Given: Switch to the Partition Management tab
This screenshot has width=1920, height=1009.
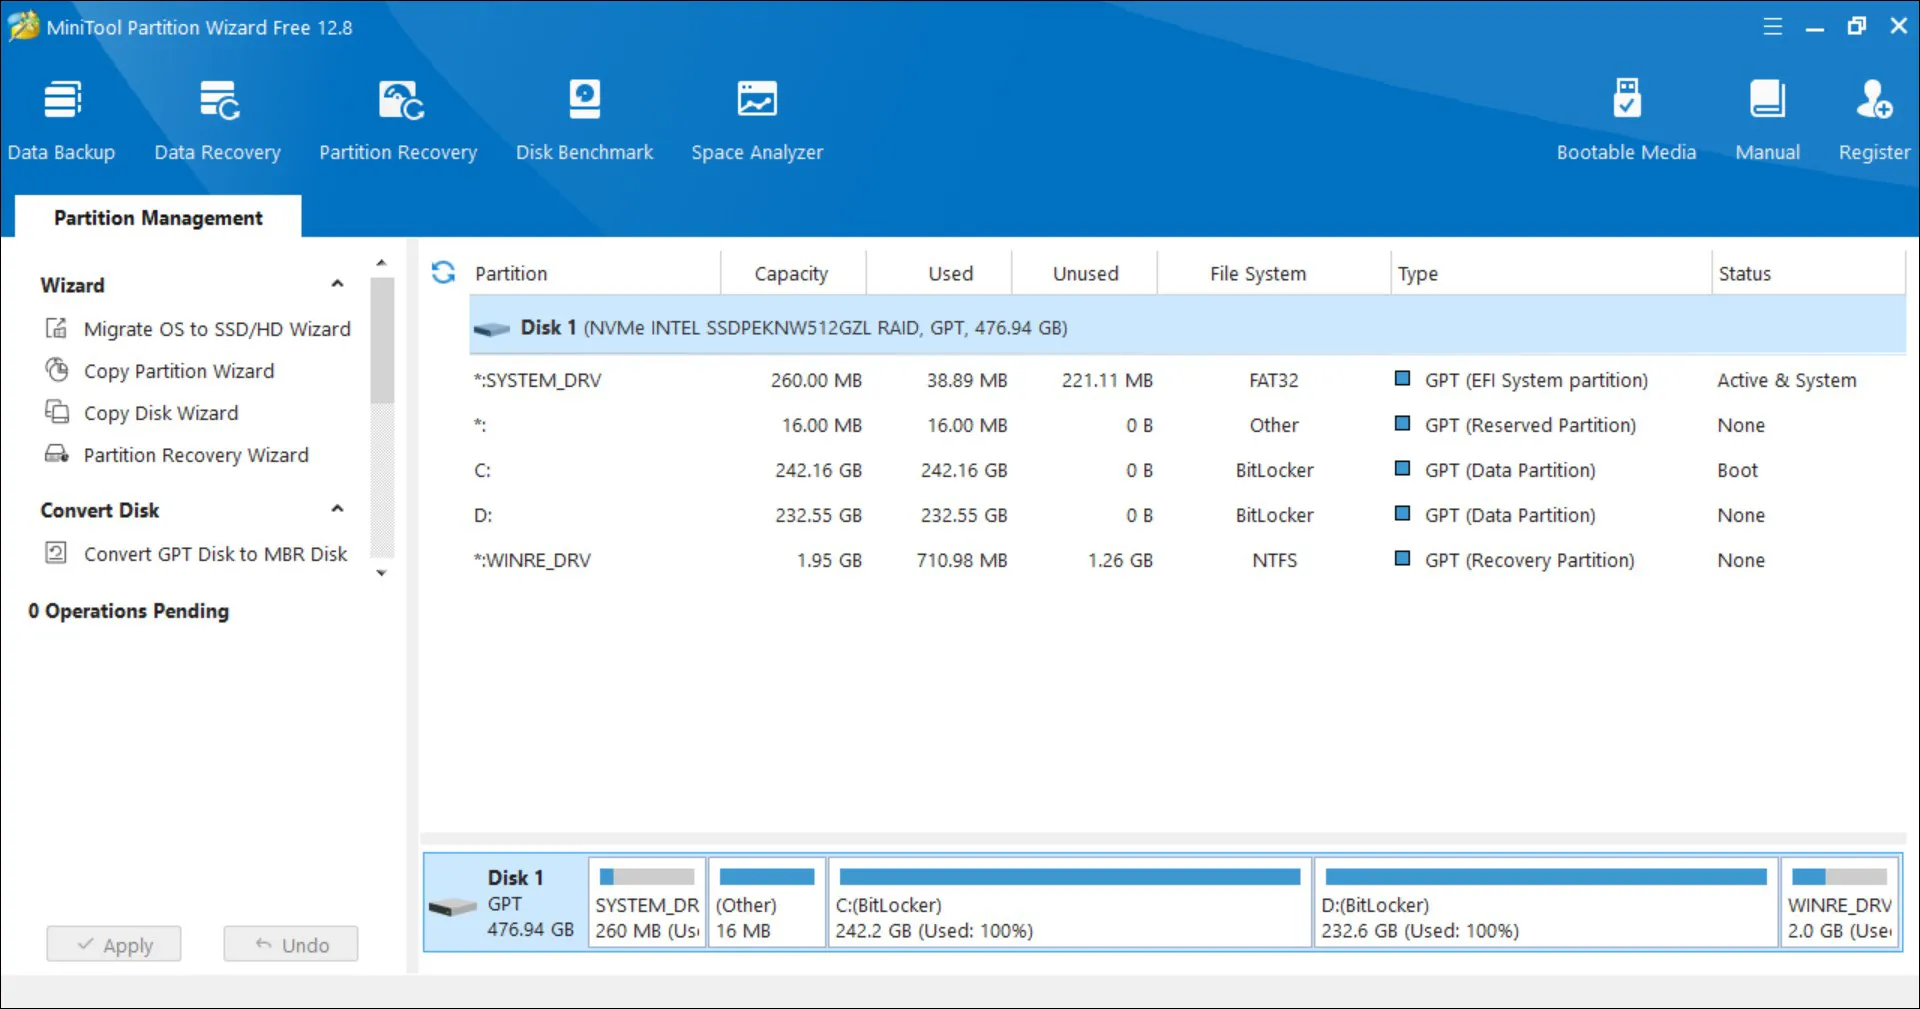Looking at the screenshot, I should pos(158,218).
